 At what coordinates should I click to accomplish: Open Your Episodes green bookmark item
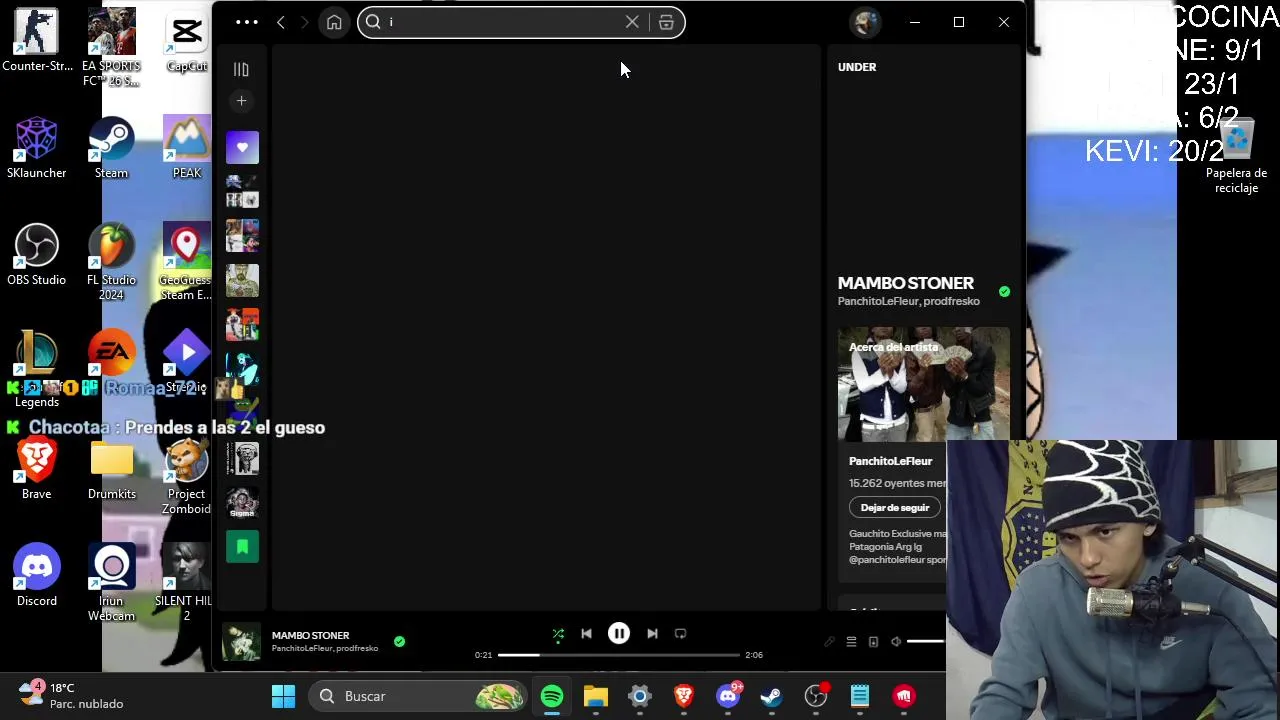point(242,547)
